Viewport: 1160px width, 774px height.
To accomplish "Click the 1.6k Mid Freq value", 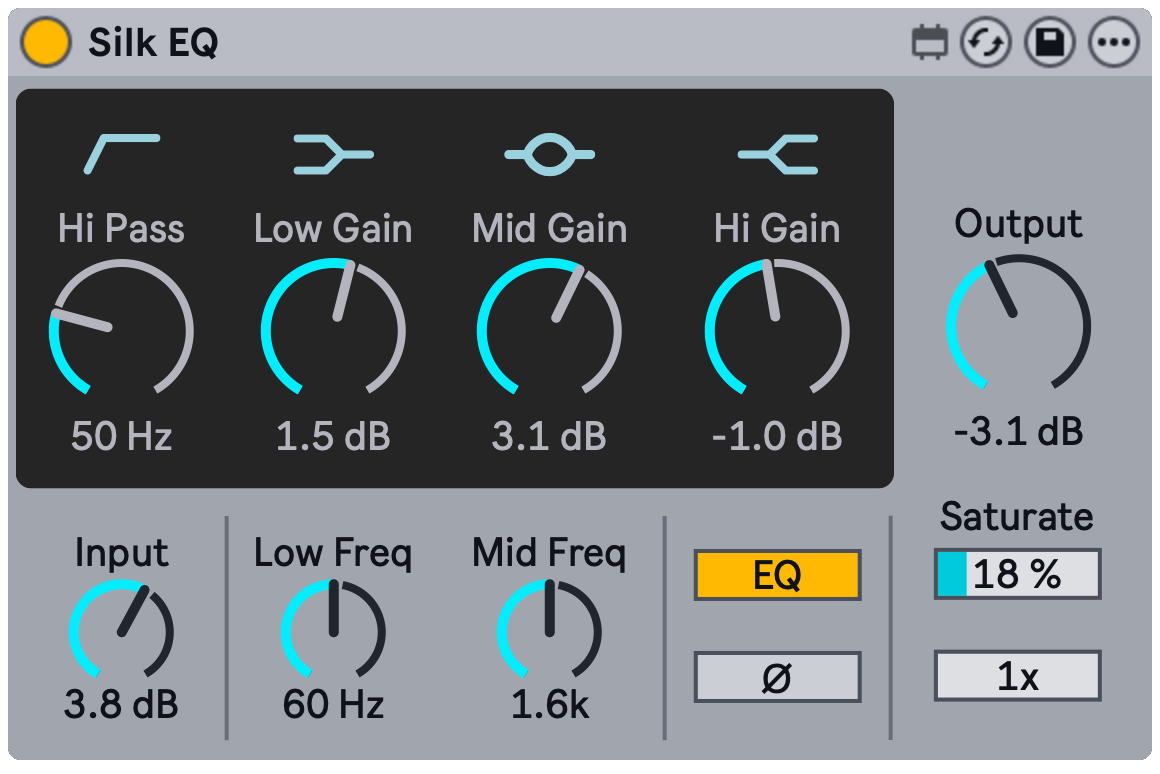I will pyautogui.click(x=550, y=704).
